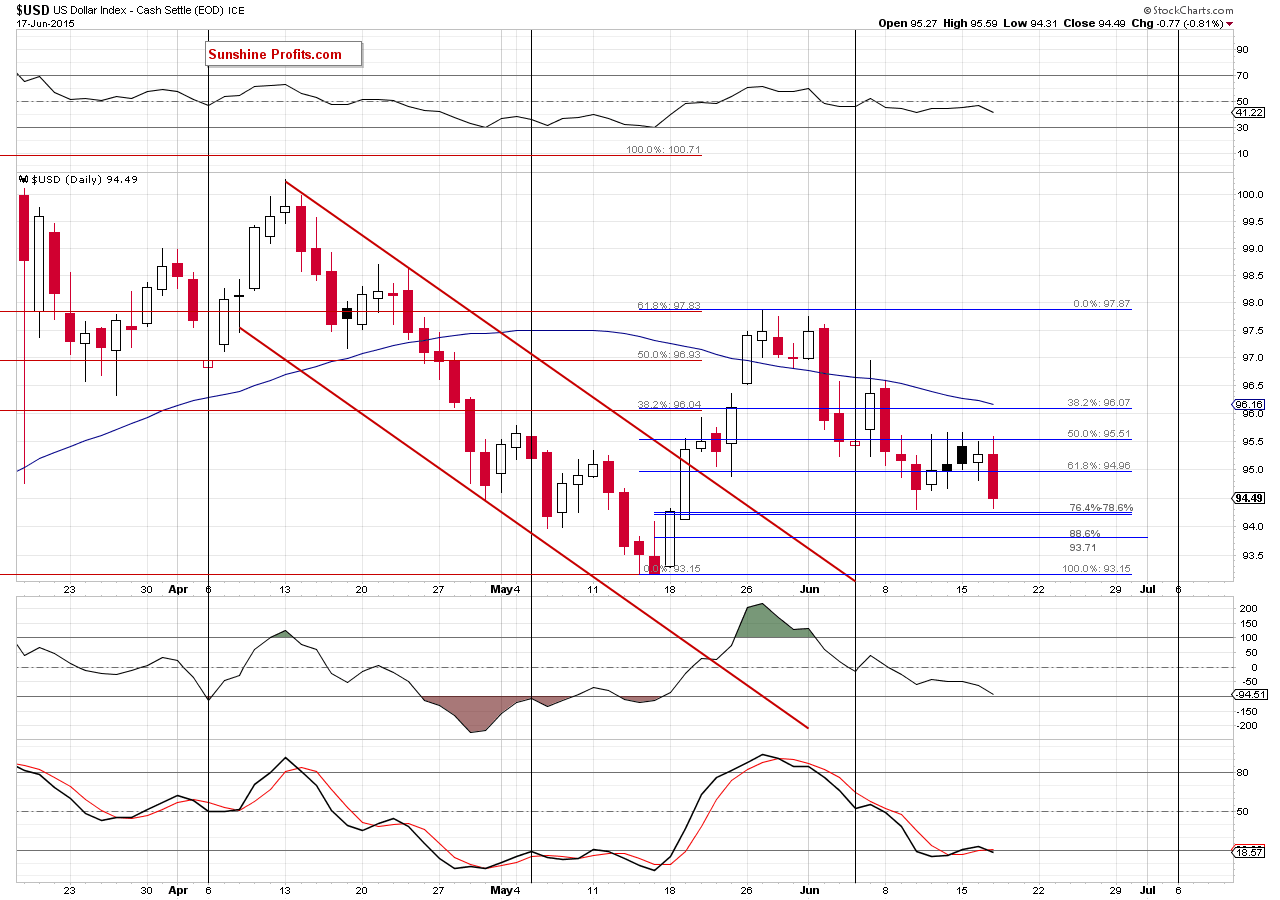Screen dimensions: 1280x900
Task: Click the 96.16 moving average axis tag
Action: click(x=1250, y=405)
